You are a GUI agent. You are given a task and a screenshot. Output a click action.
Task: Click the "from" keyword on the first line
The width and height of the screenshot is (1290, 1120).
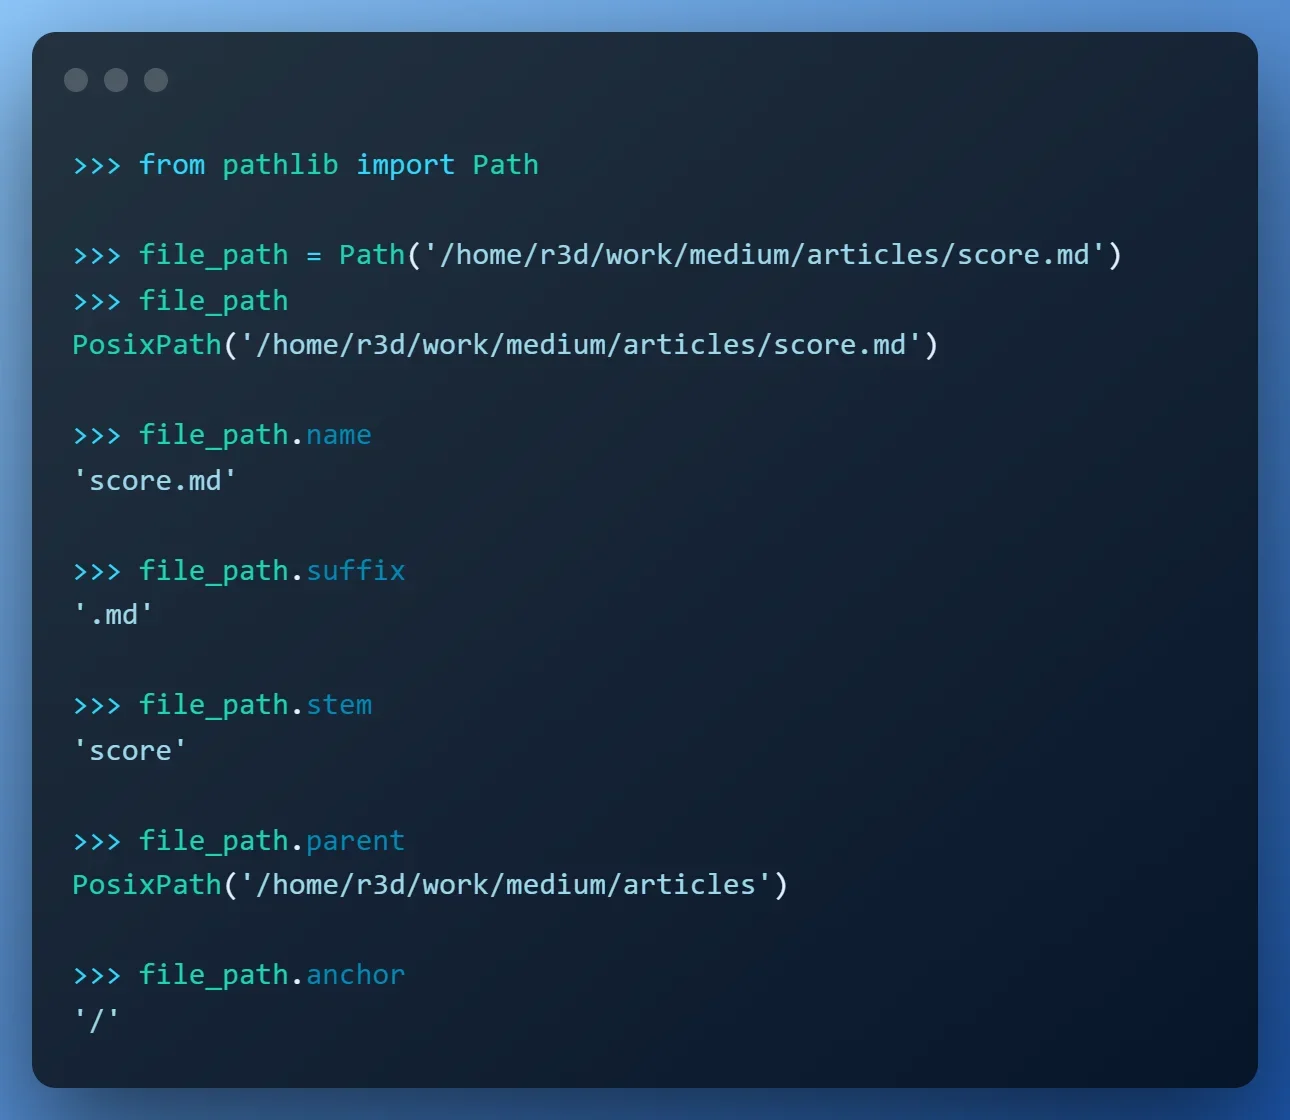(172, 165)
